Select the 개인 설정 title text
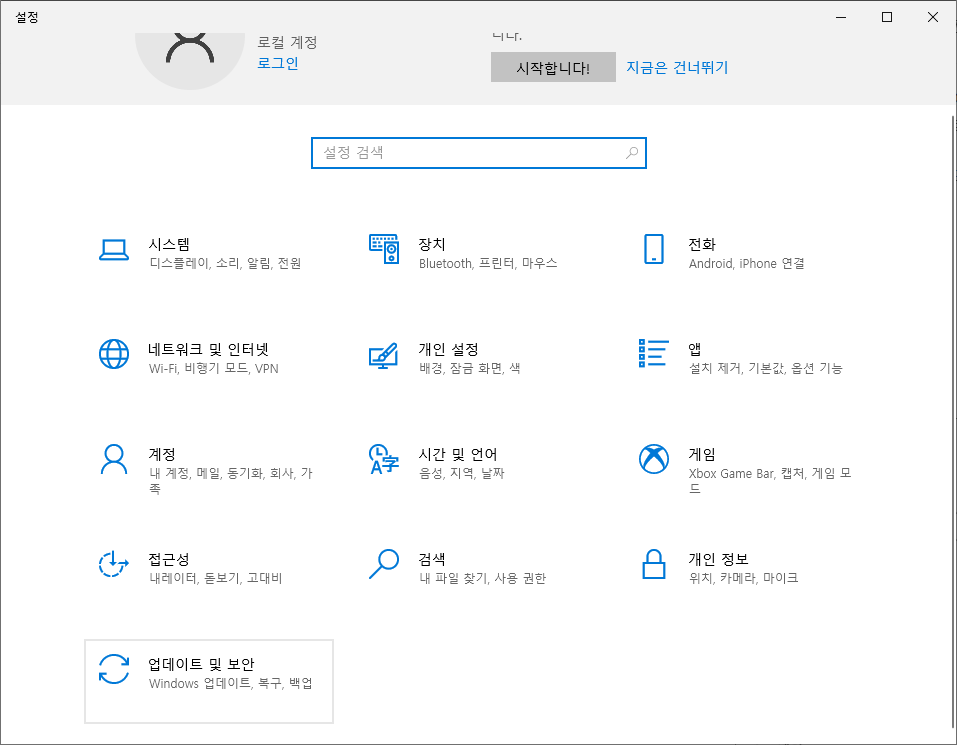Screen dimensions: 957x745 pos(448,349)
